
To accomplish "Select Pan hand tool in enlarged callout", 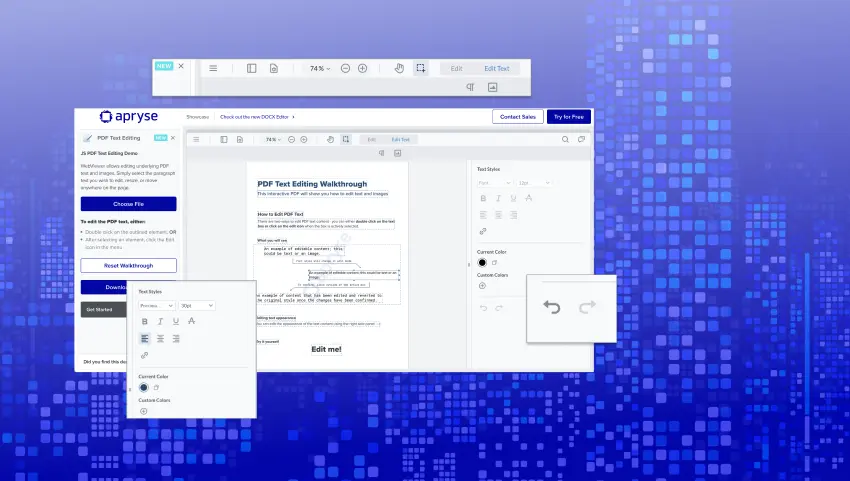I will [400, 68].
